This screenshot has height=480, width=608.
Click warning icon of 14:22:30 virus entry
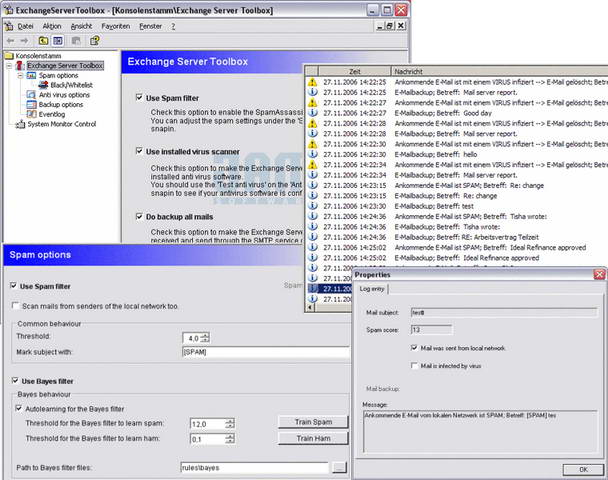click(313, 144)
